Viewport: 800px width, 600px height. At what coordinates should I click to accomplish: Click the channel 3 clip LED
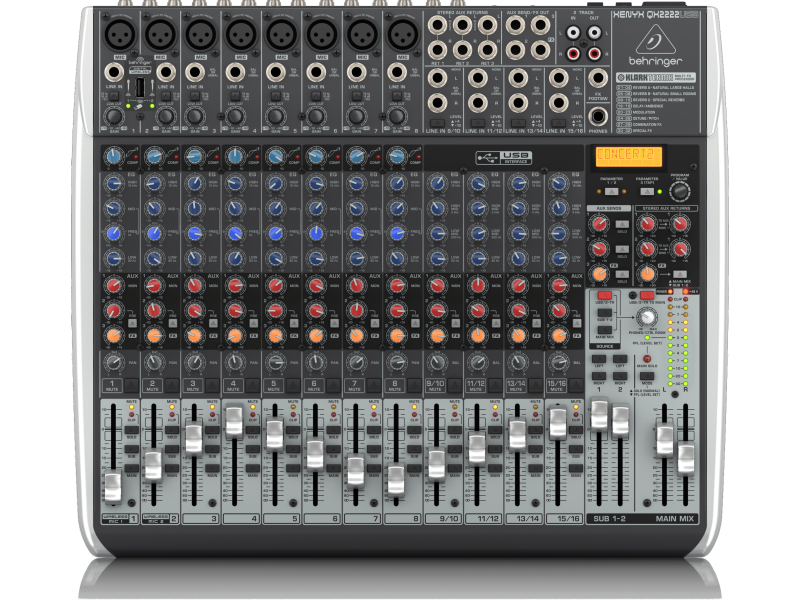[x=212, y=415]
